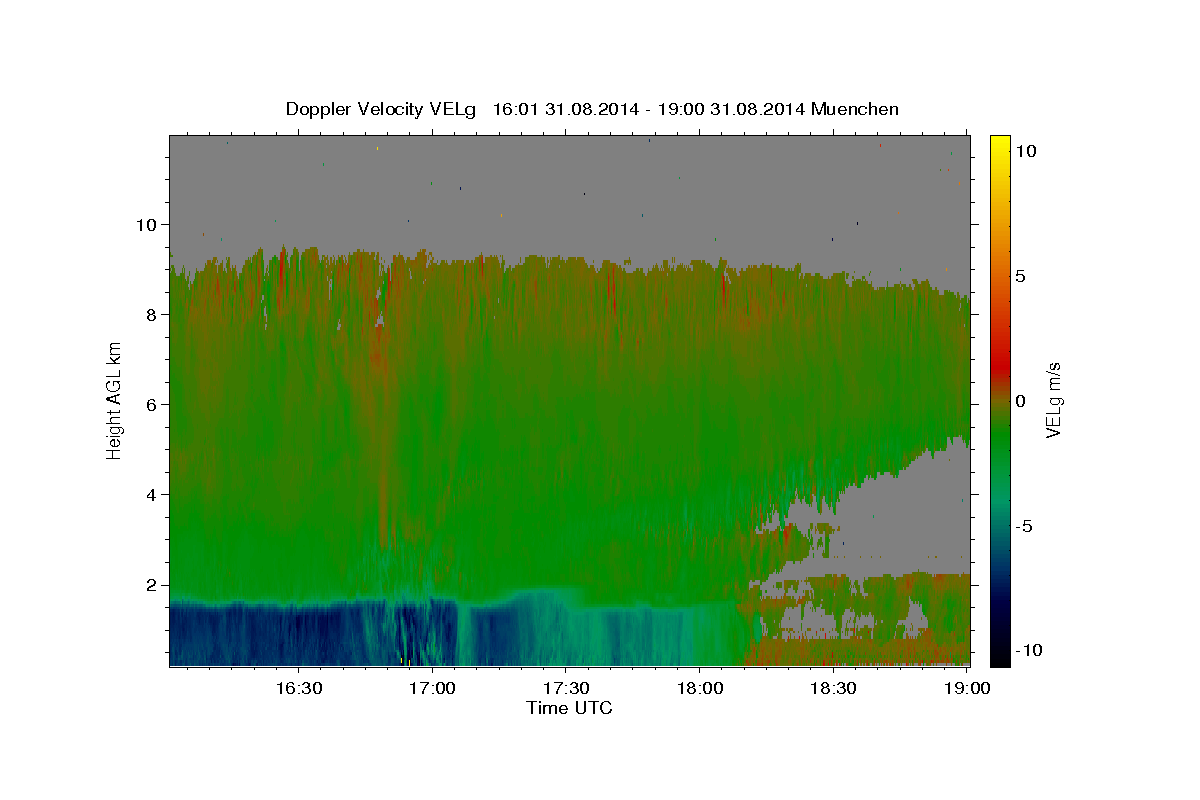
Task: Click the 18:00 time tick label
Action: pos(699,688)
